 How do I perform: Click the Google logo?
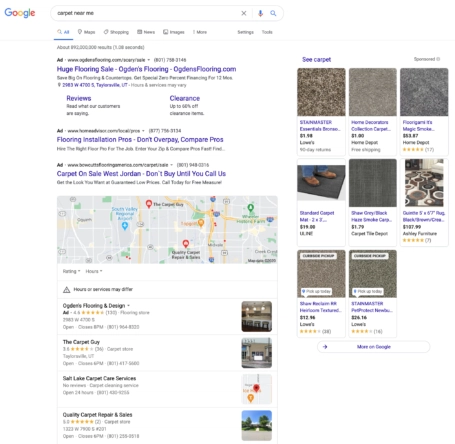tap(20, 13)
